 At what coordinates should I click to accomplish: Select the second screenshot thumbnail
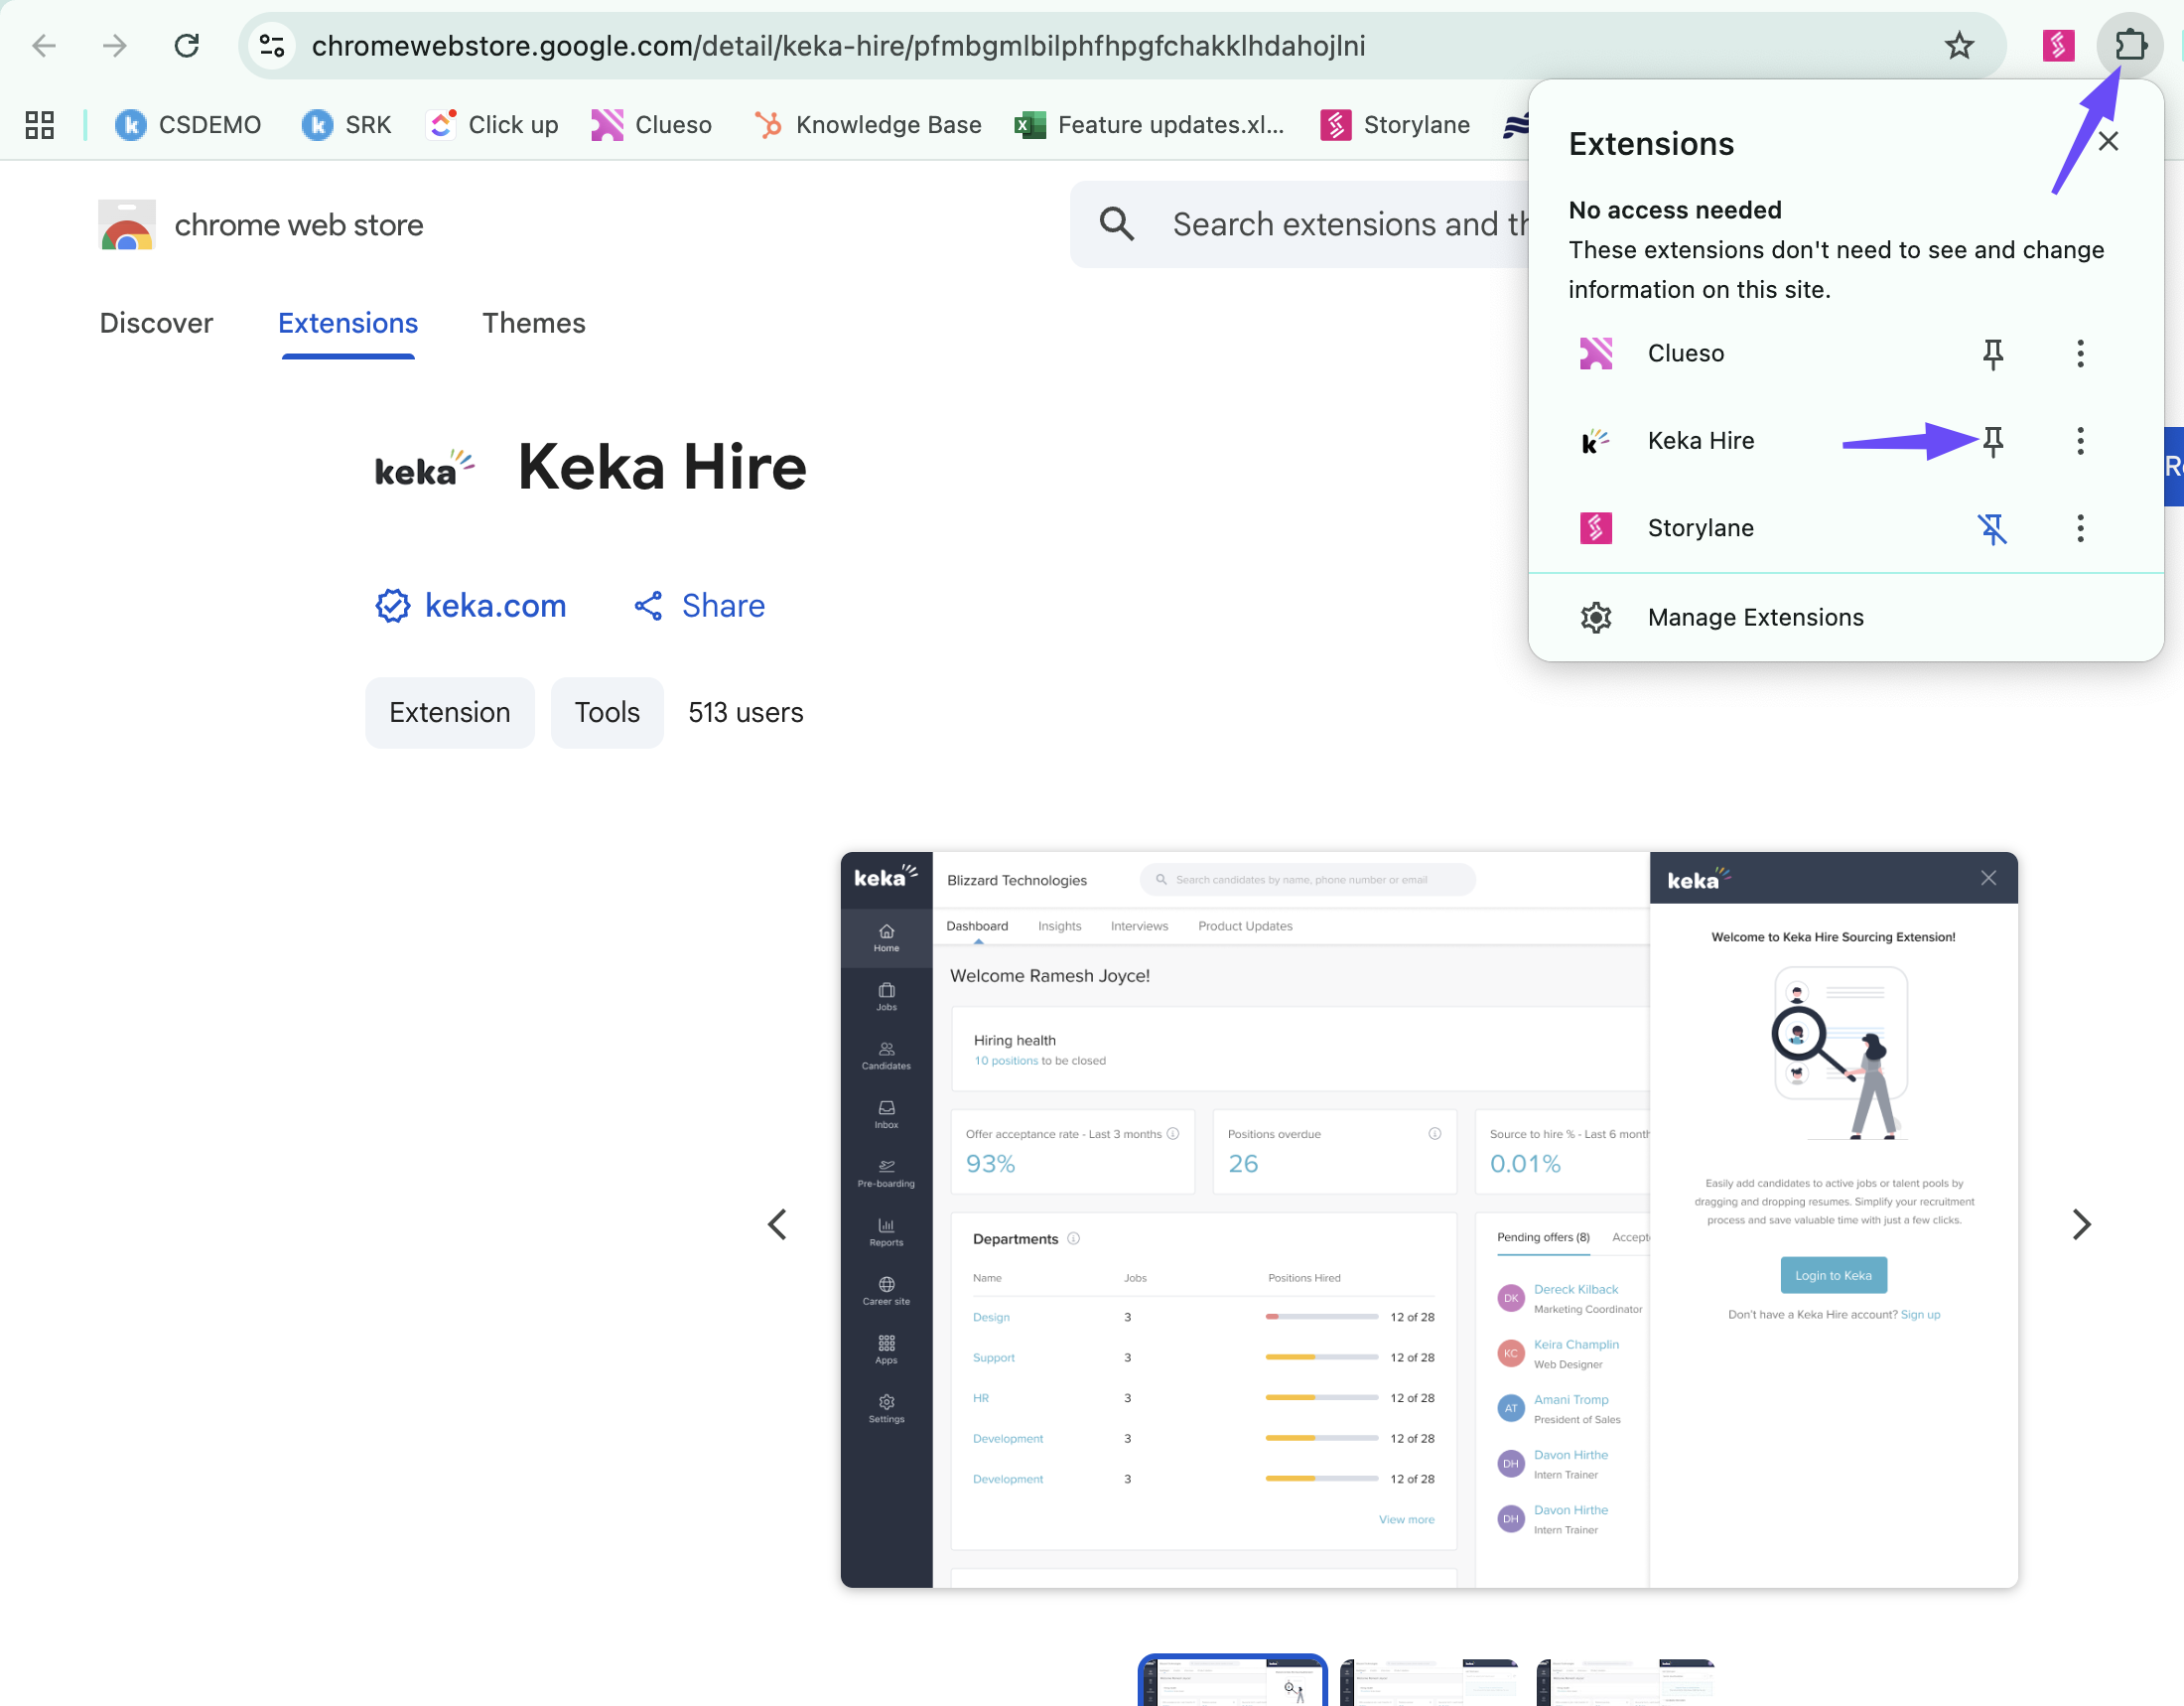(x=1429, y=1681)
